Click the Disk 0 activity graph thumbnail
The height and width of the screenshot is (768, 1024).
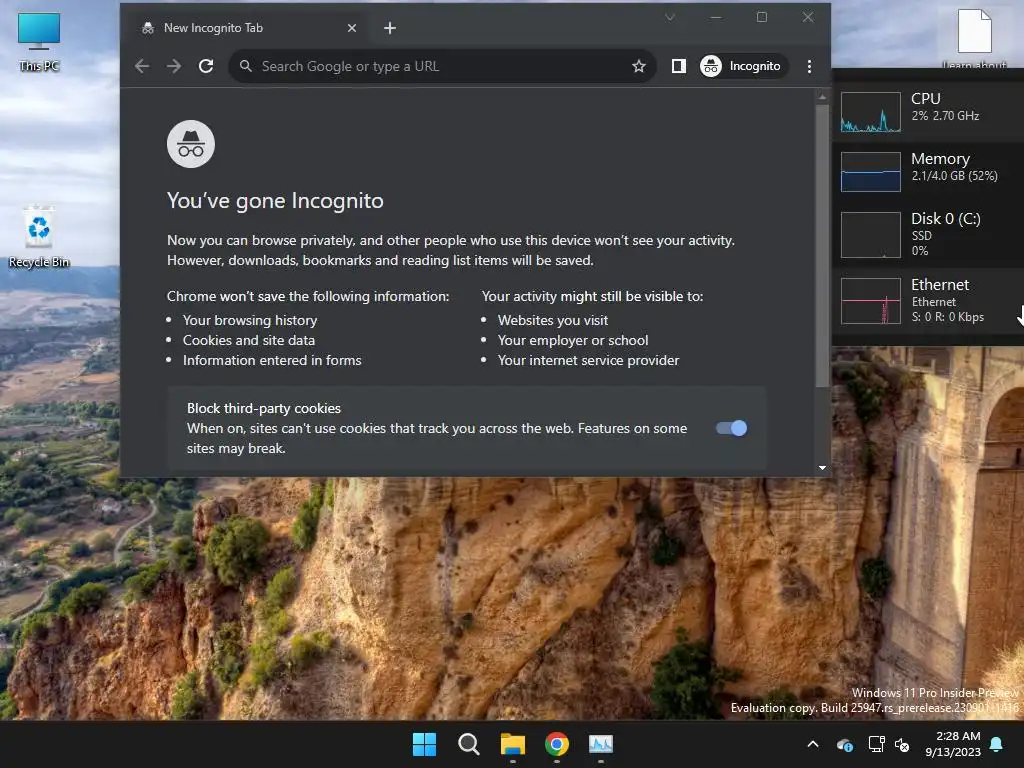coord(871,235)
